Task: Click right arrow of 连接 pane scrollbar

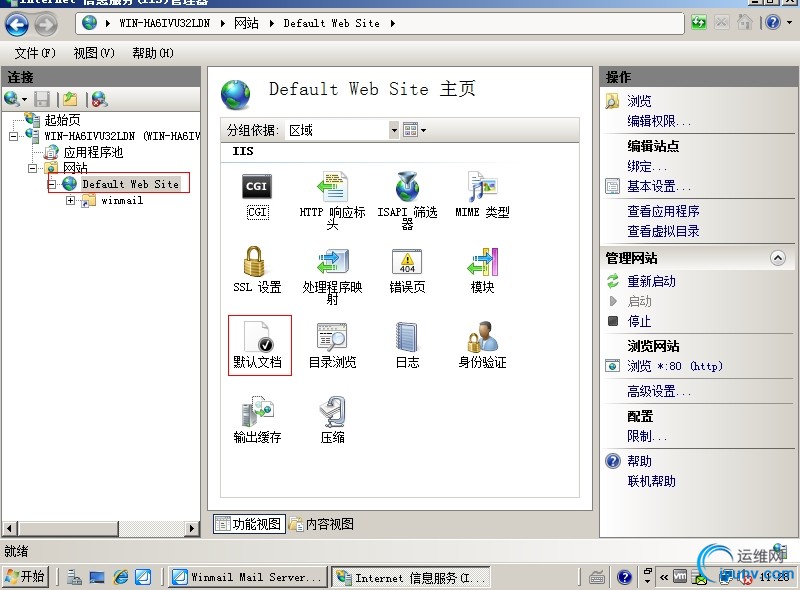Action: point(192,528)
